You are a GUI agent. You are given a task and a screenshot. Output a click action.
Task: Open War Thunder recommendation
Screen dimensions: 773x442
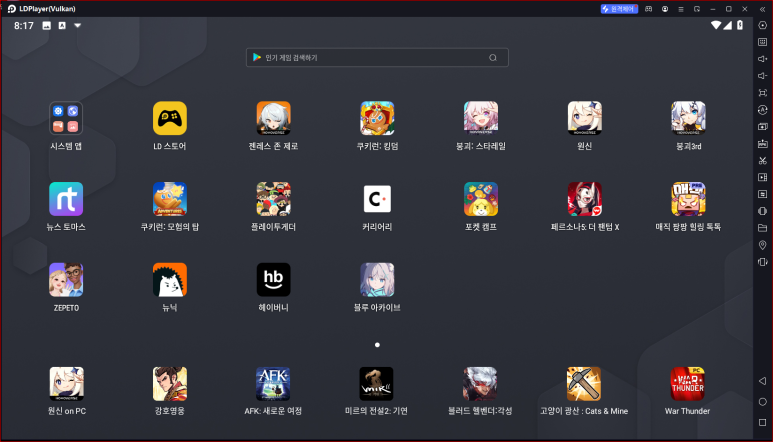point(688,384)
